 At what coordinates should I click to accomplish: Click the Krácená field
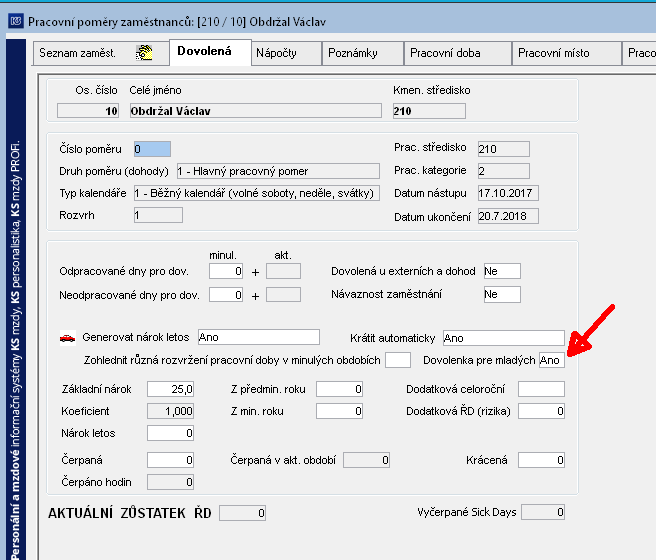[541, 460]
